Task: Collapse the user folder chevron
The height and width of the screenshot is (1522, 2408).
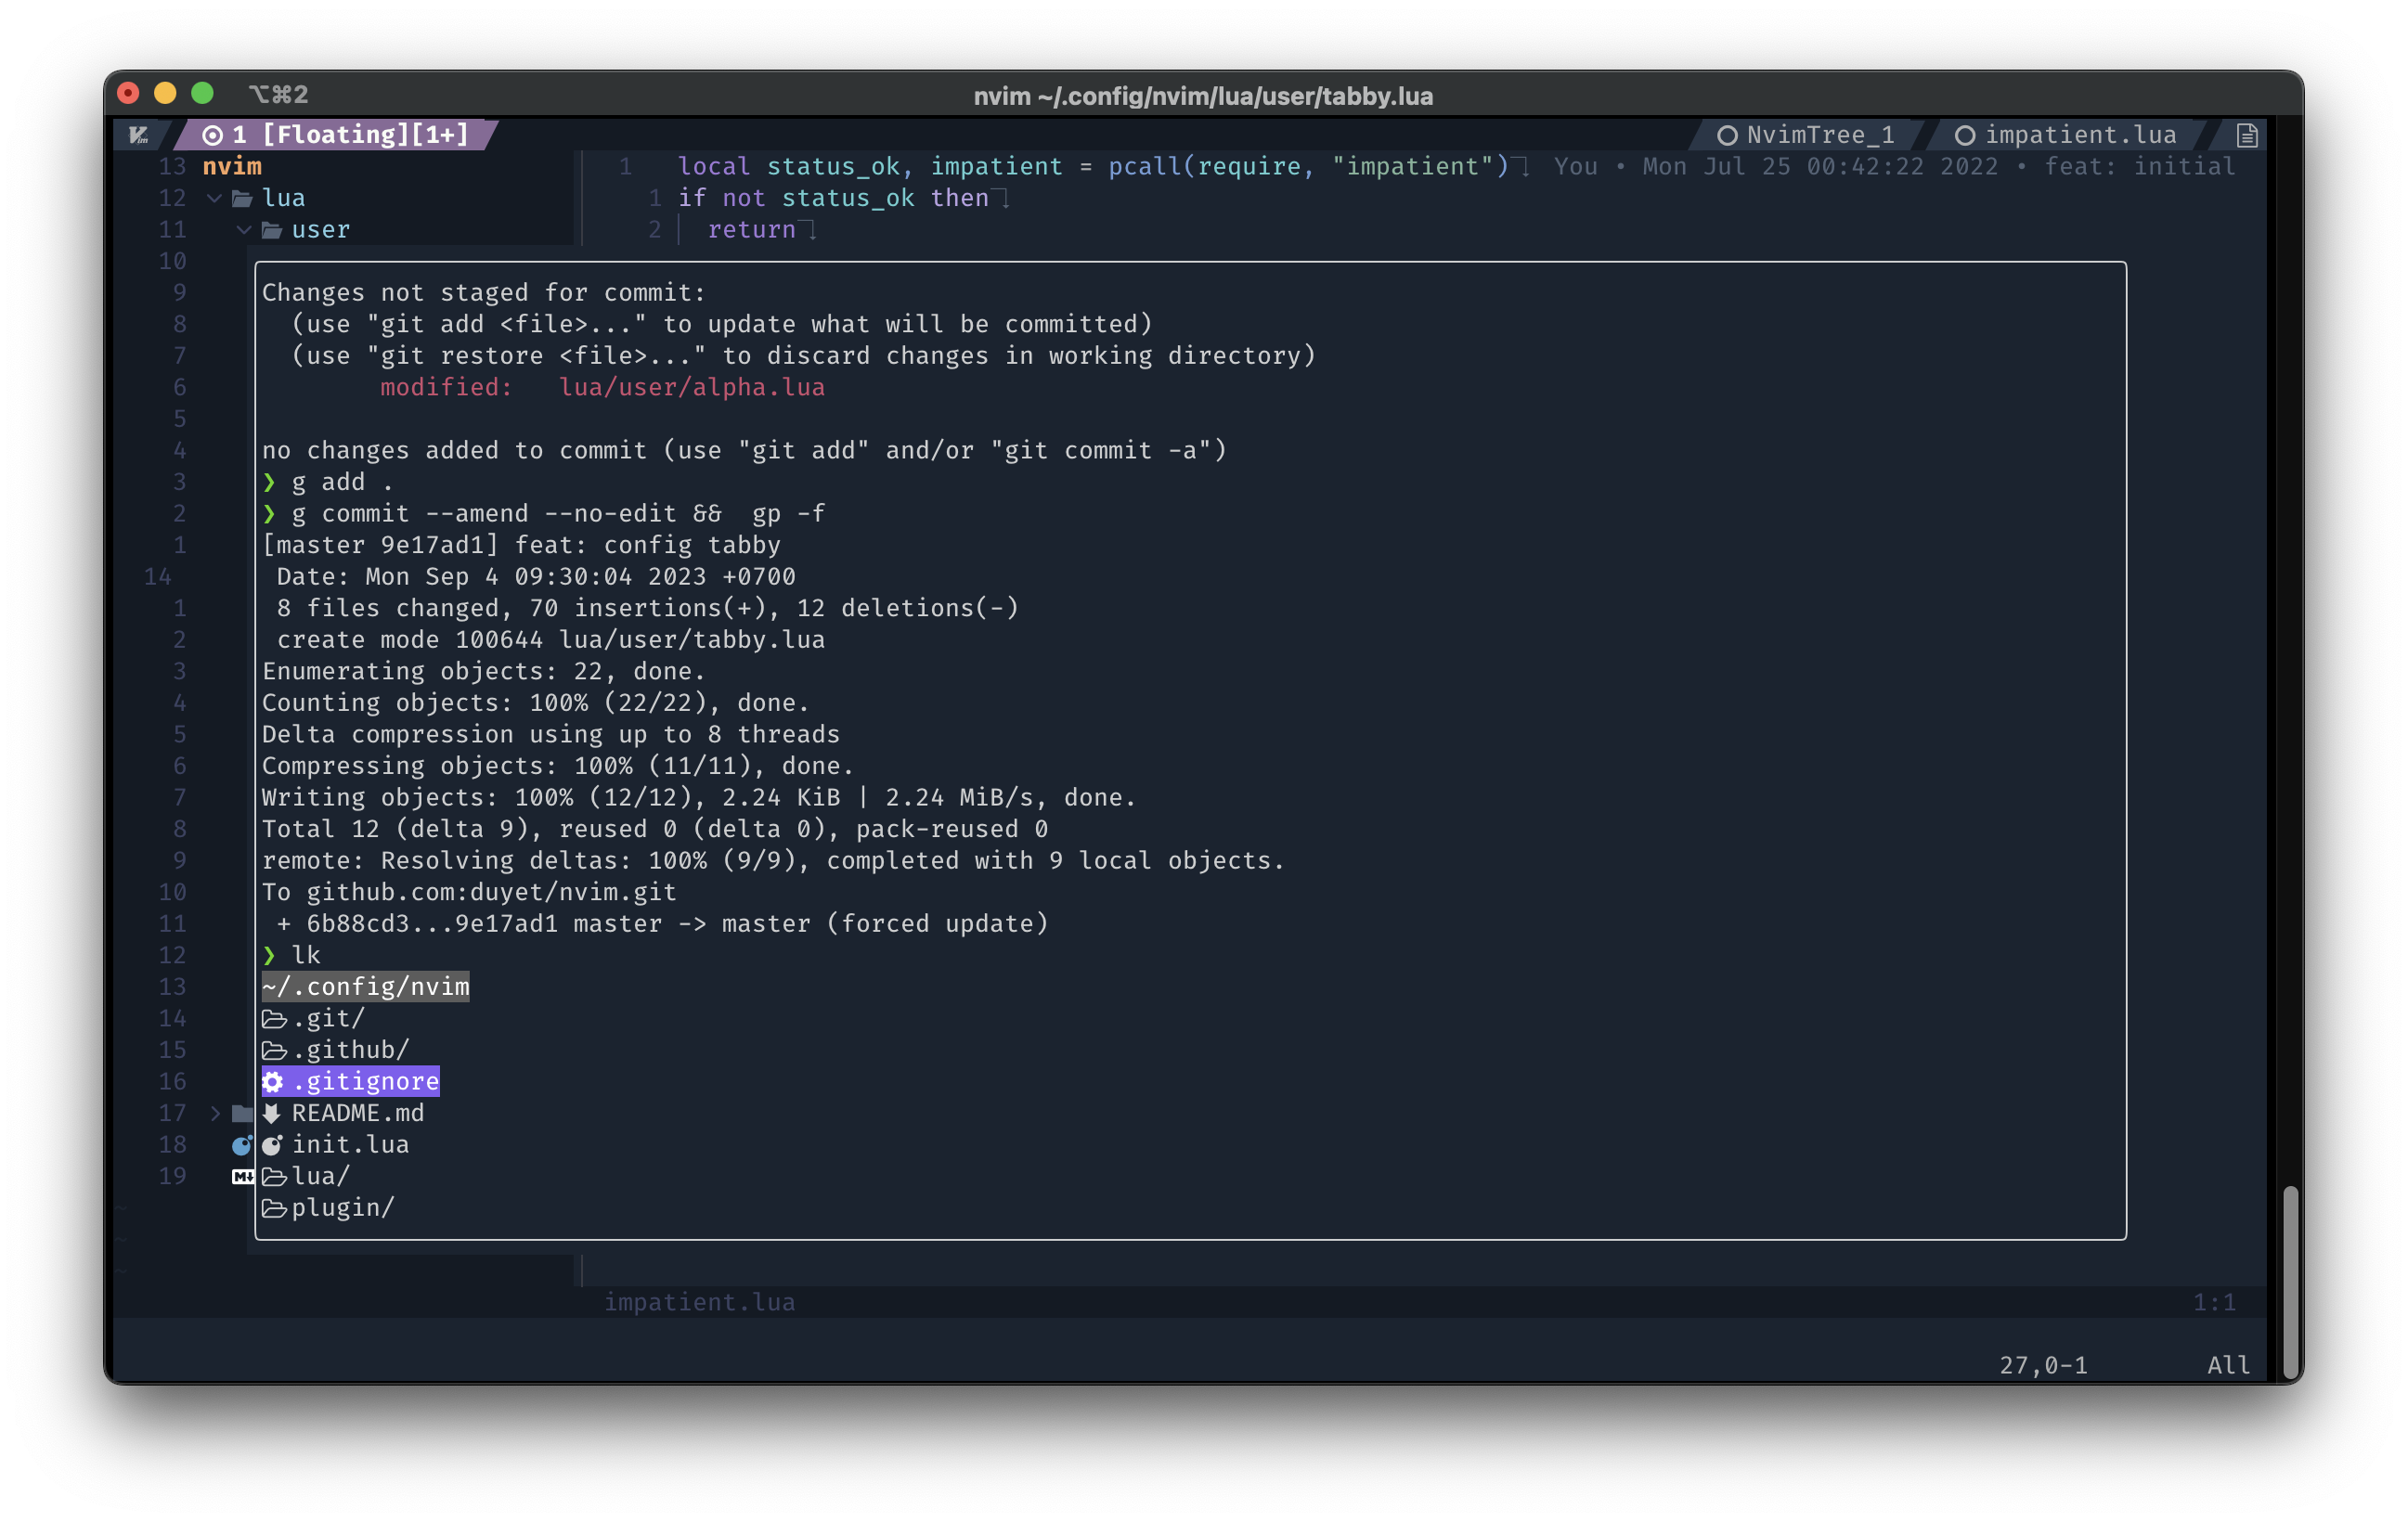Action: (x=244, y=230)
